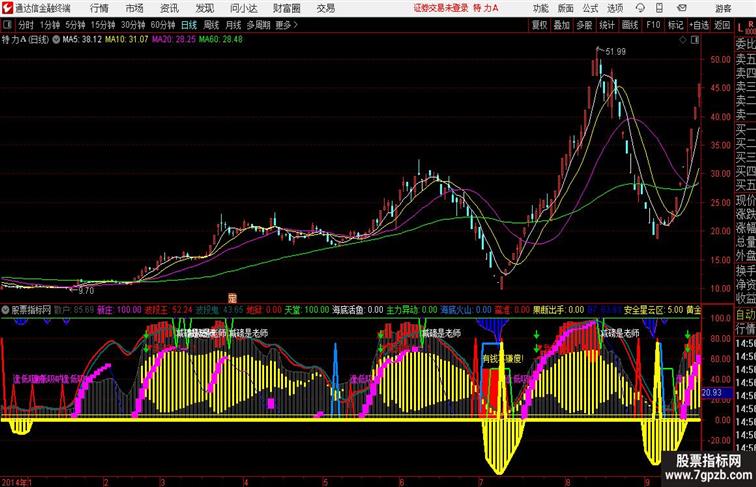
Task: Switch to 5分钟 chart period
Action: click(75, 25)
